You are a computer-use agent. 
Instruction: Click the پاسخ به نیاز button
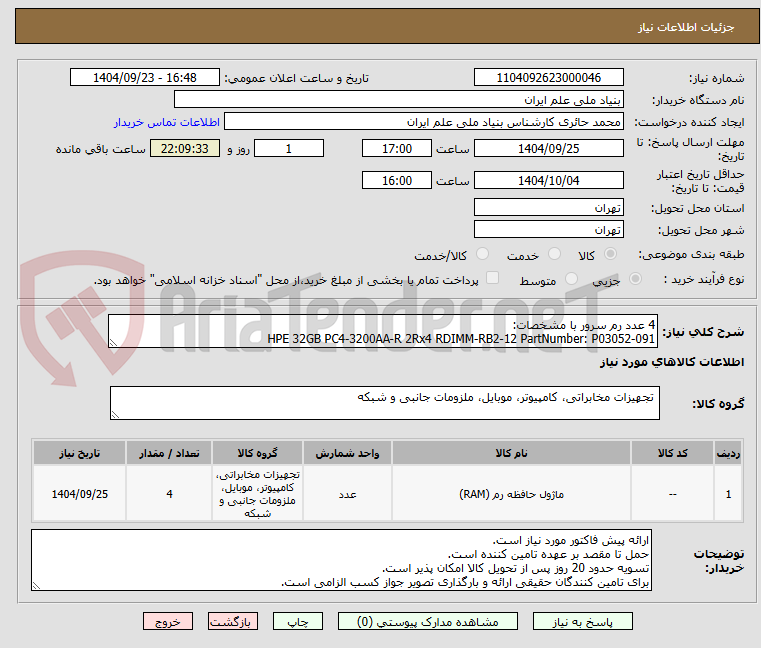582,621
